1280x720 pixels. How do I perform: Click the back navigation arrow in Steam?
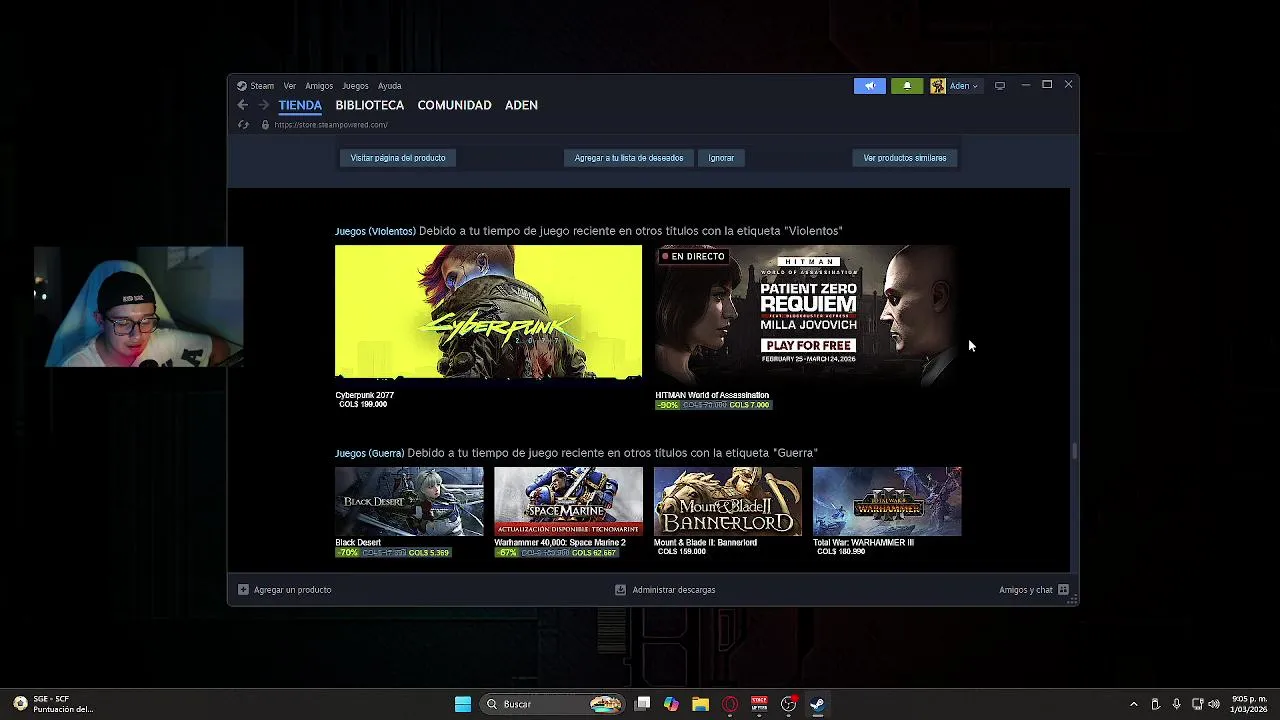(x=242, y=105)
